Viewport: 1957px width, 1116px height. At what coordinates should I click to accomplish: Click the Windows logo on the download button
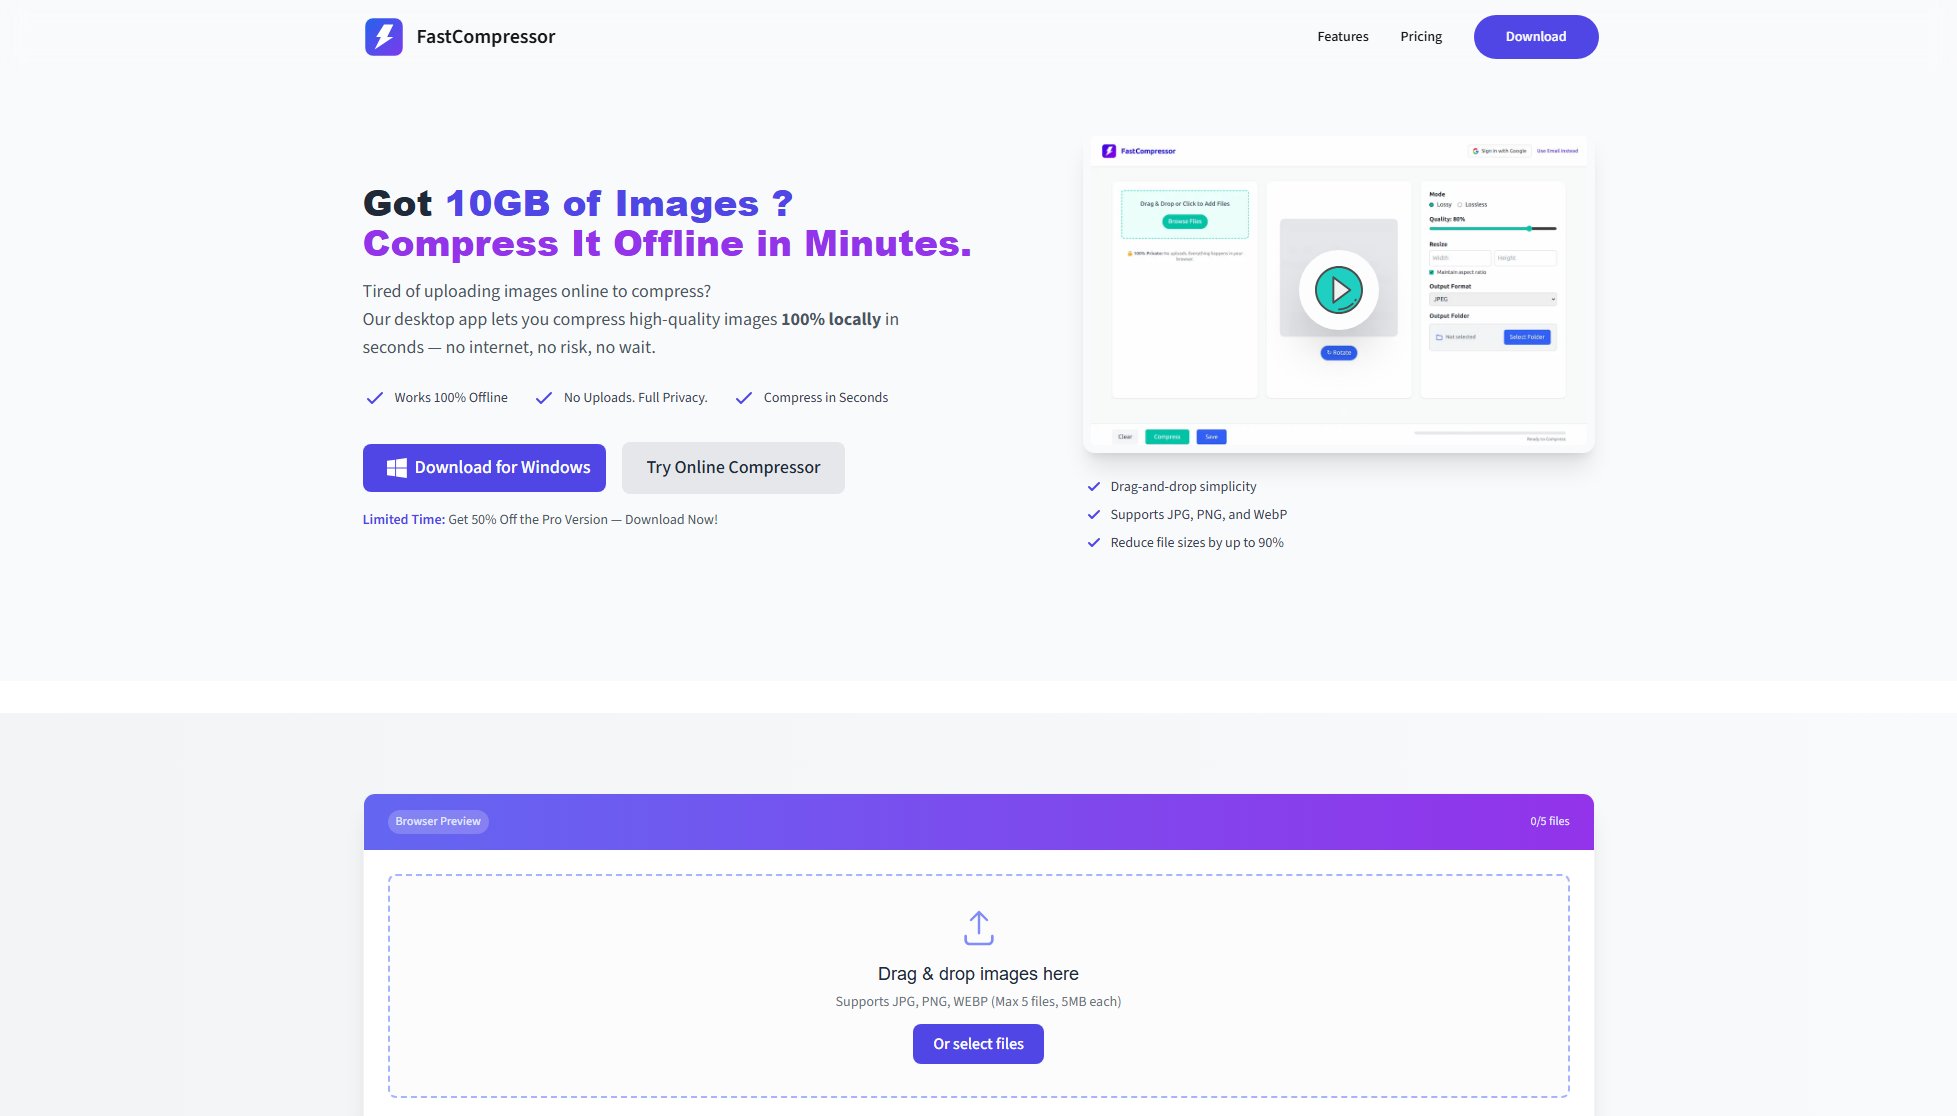pyautogui.click(x=396, y=467)
